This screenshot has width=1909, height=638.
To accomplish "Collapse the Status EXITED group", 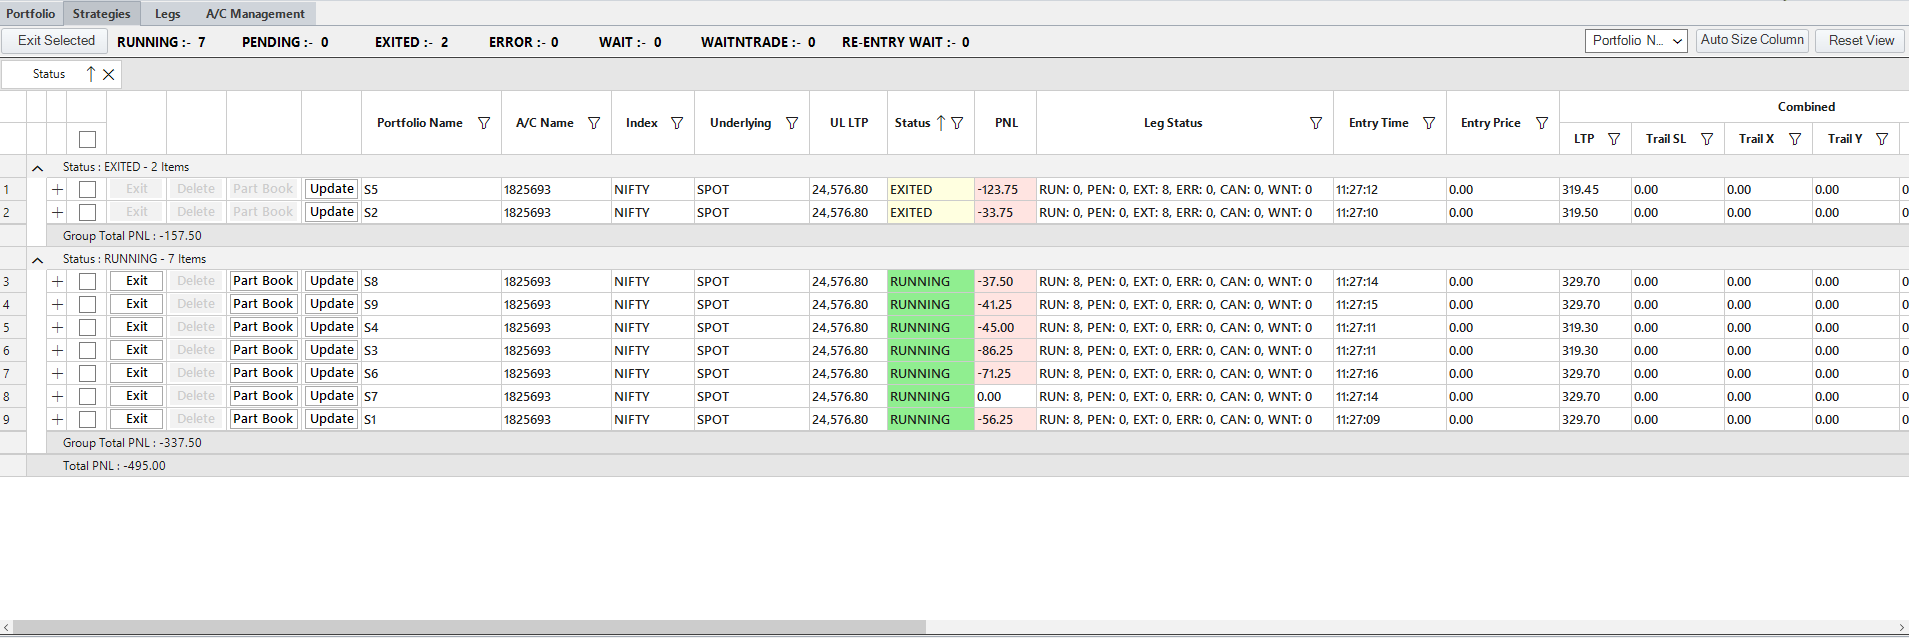I will click(x=37, y=168).
